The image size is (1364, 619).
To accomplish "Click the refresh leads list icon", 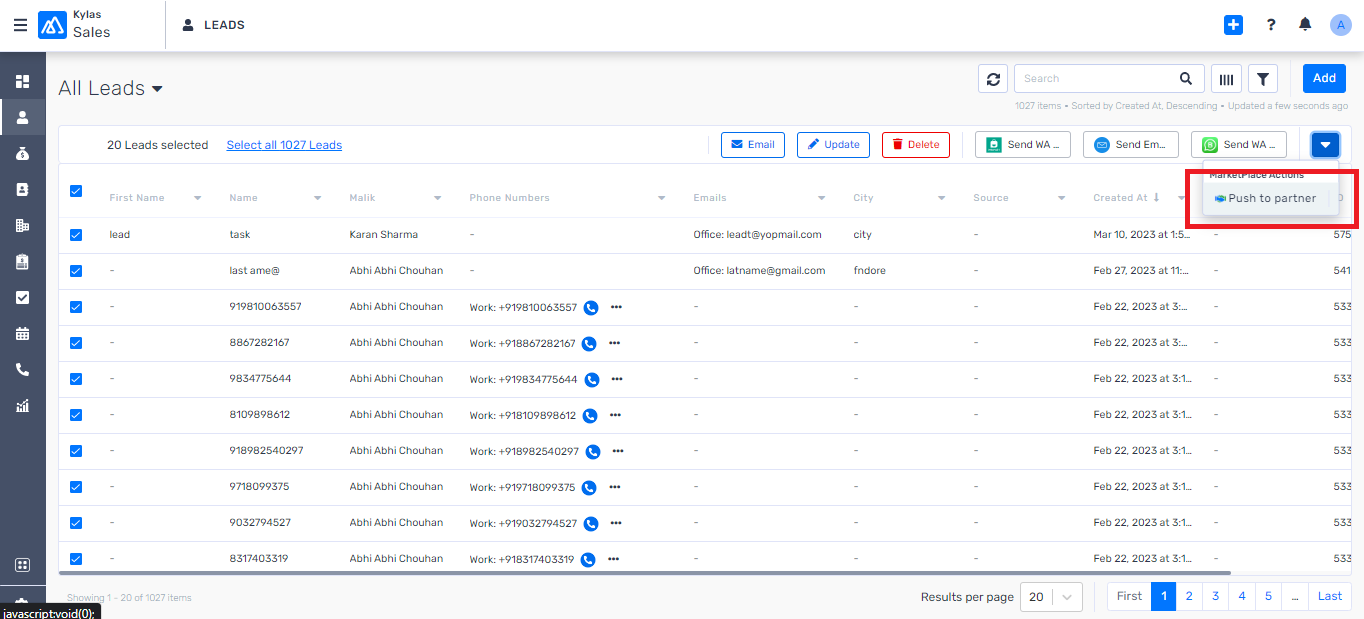I will pos(992,79).
